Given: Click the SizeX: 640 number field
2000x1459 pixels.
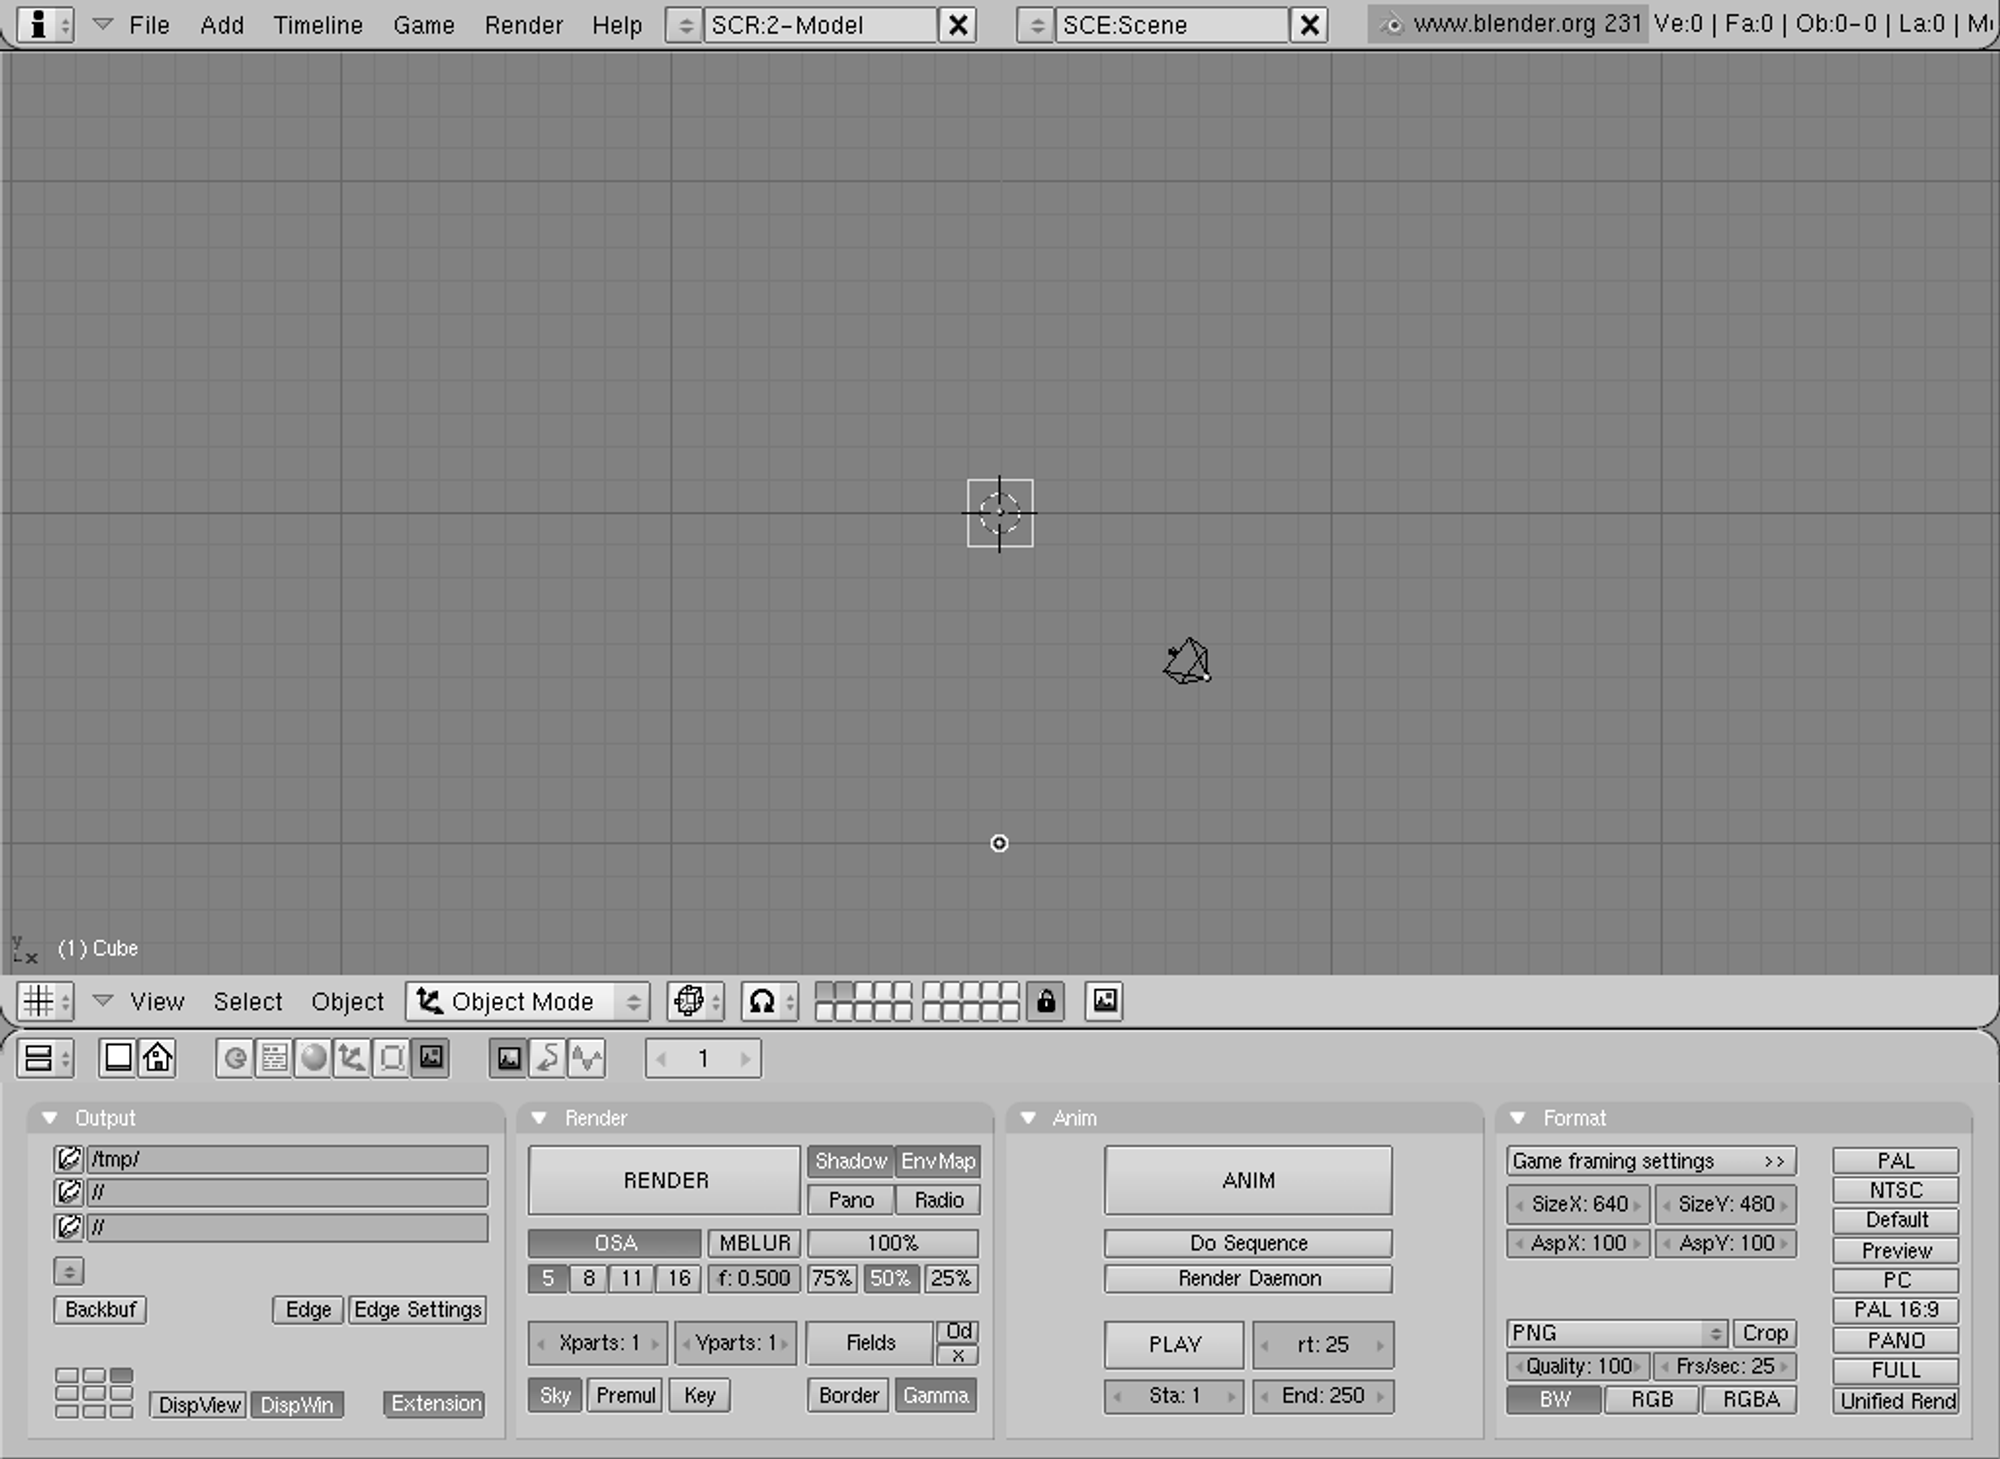Looking at the screenshot, I should coord(1578,1204).
